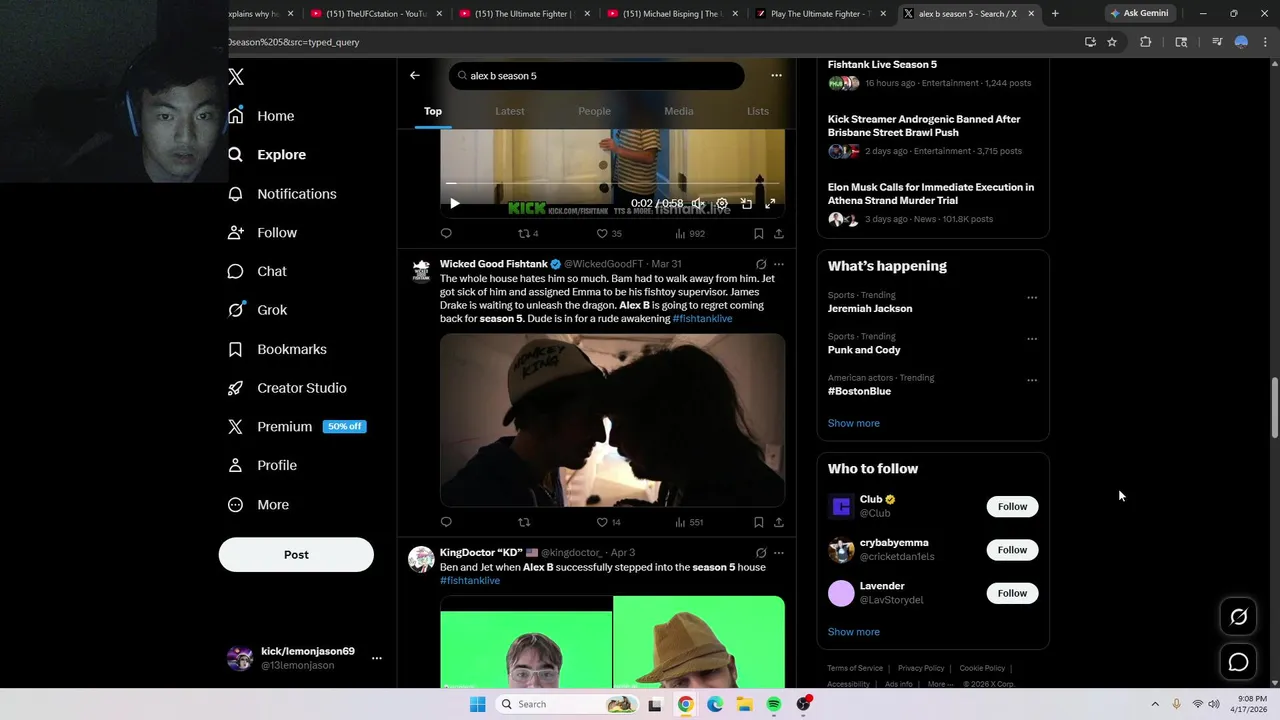
Task: Toggle picture-in-picture on the video
Action: point(746,203)
